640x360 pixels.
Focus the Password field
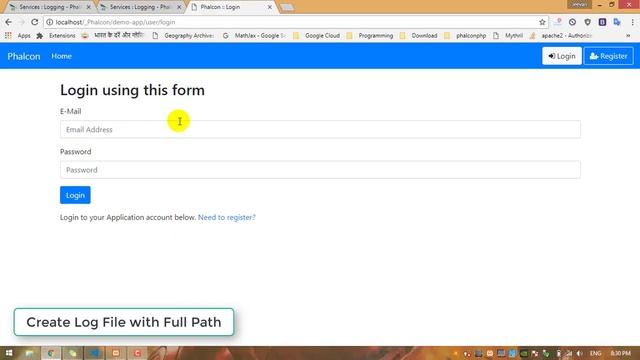[320, 170]
